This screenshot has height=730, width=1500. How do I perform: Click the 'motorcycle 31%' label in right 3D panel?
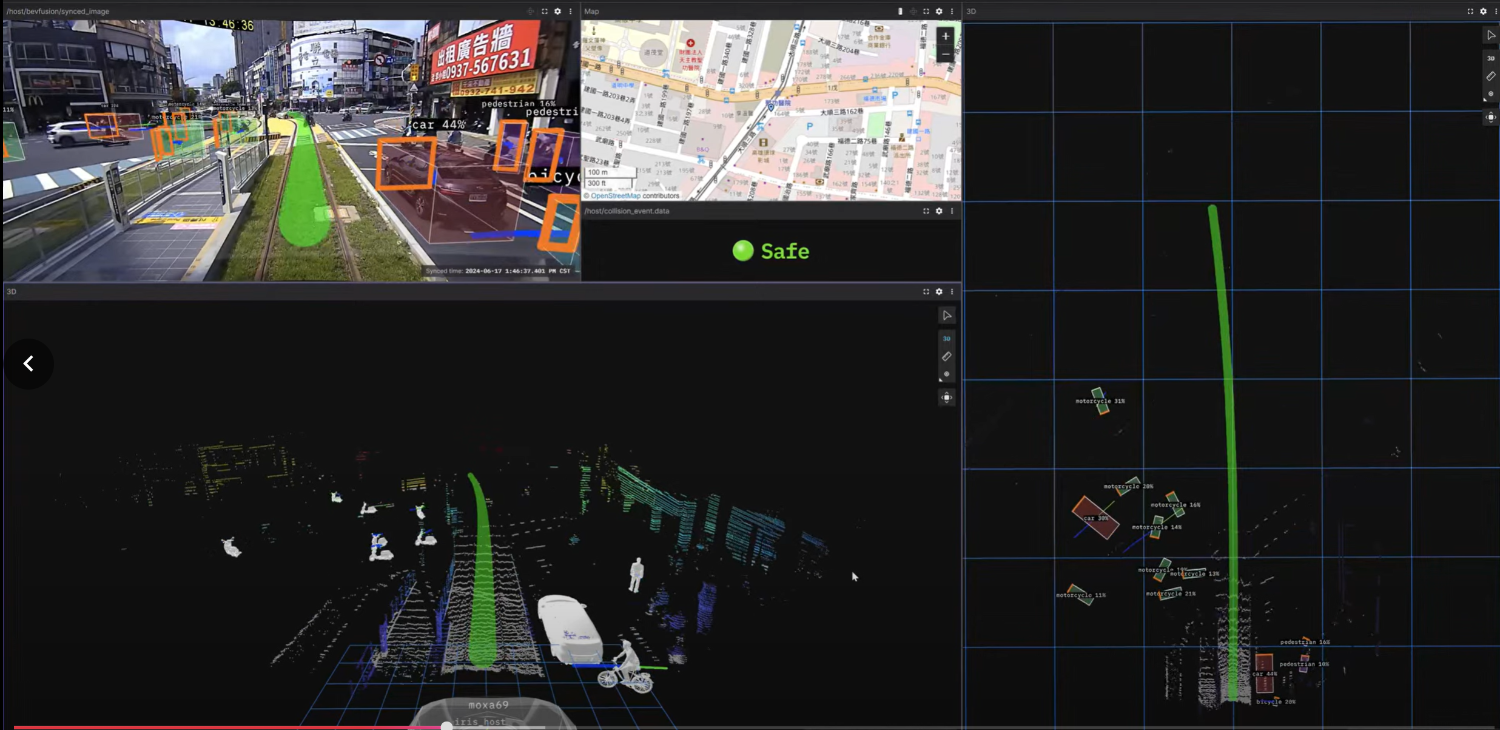(x=1100, y=401)
